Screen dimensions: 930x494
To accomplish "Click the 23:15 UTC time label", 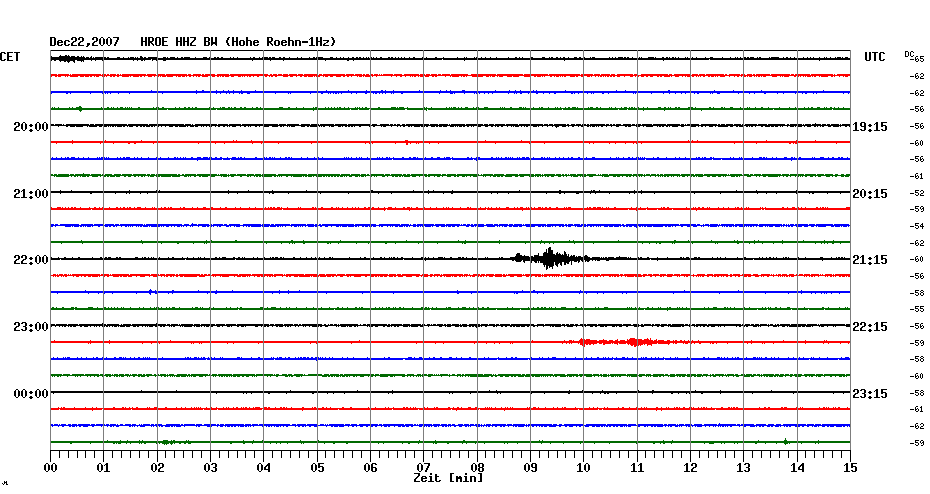I will (x=870, y=394).
